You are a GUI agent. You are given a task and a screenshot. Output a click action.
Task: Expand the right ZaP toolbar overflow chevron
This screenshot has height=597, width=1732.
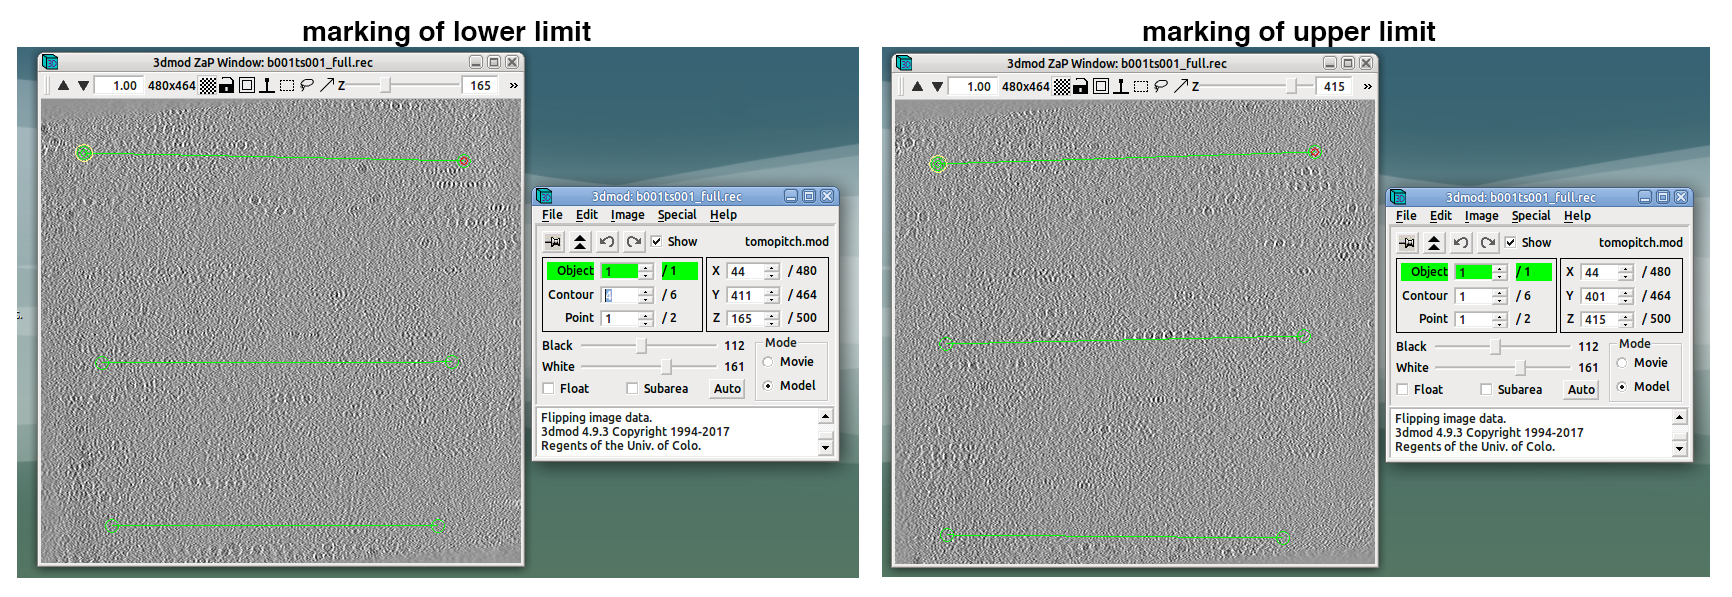(x=1367, y=87)
